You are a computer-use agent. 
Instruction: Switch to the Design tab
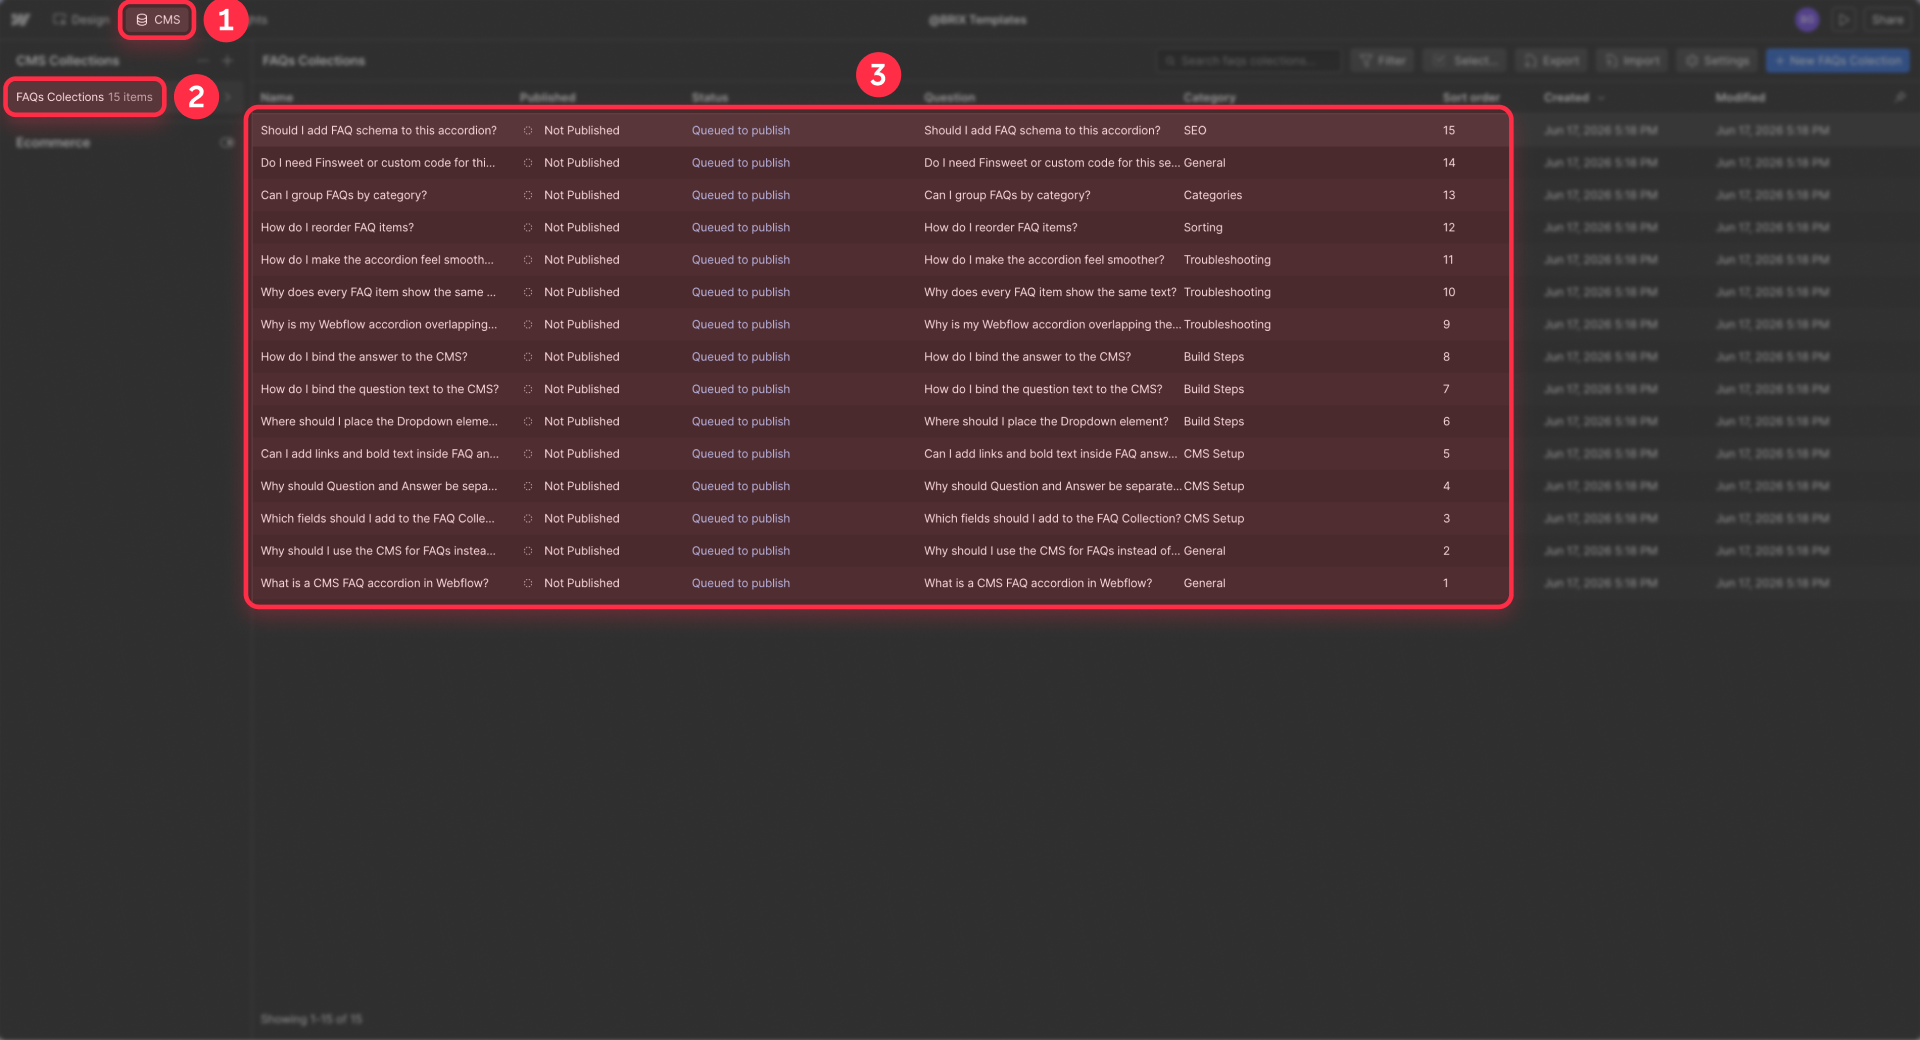coord(81,20)
